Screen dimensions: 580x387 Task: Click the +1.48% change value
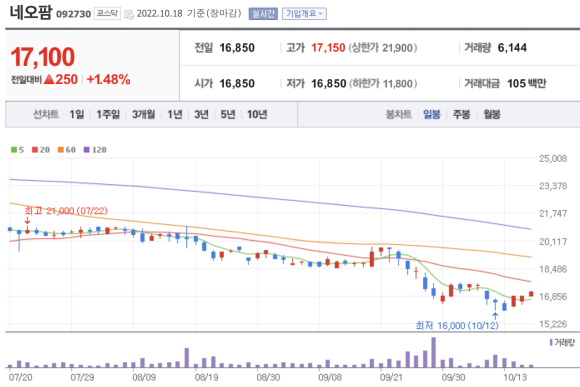(108, 79)
